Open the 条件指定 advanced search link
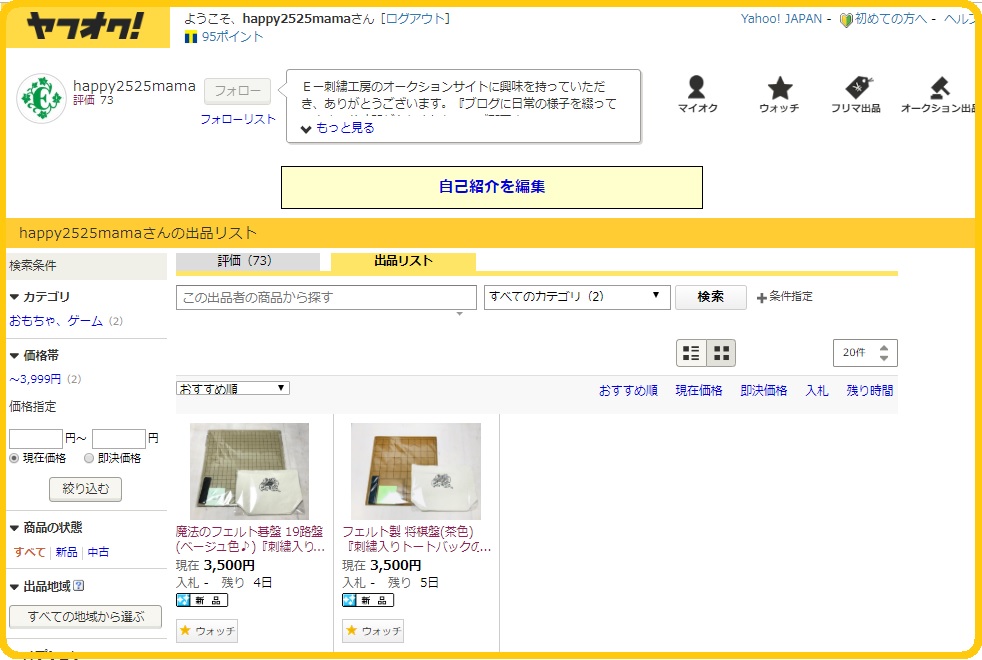The width and height of the screenshot is (982, 660). point(791,297)
